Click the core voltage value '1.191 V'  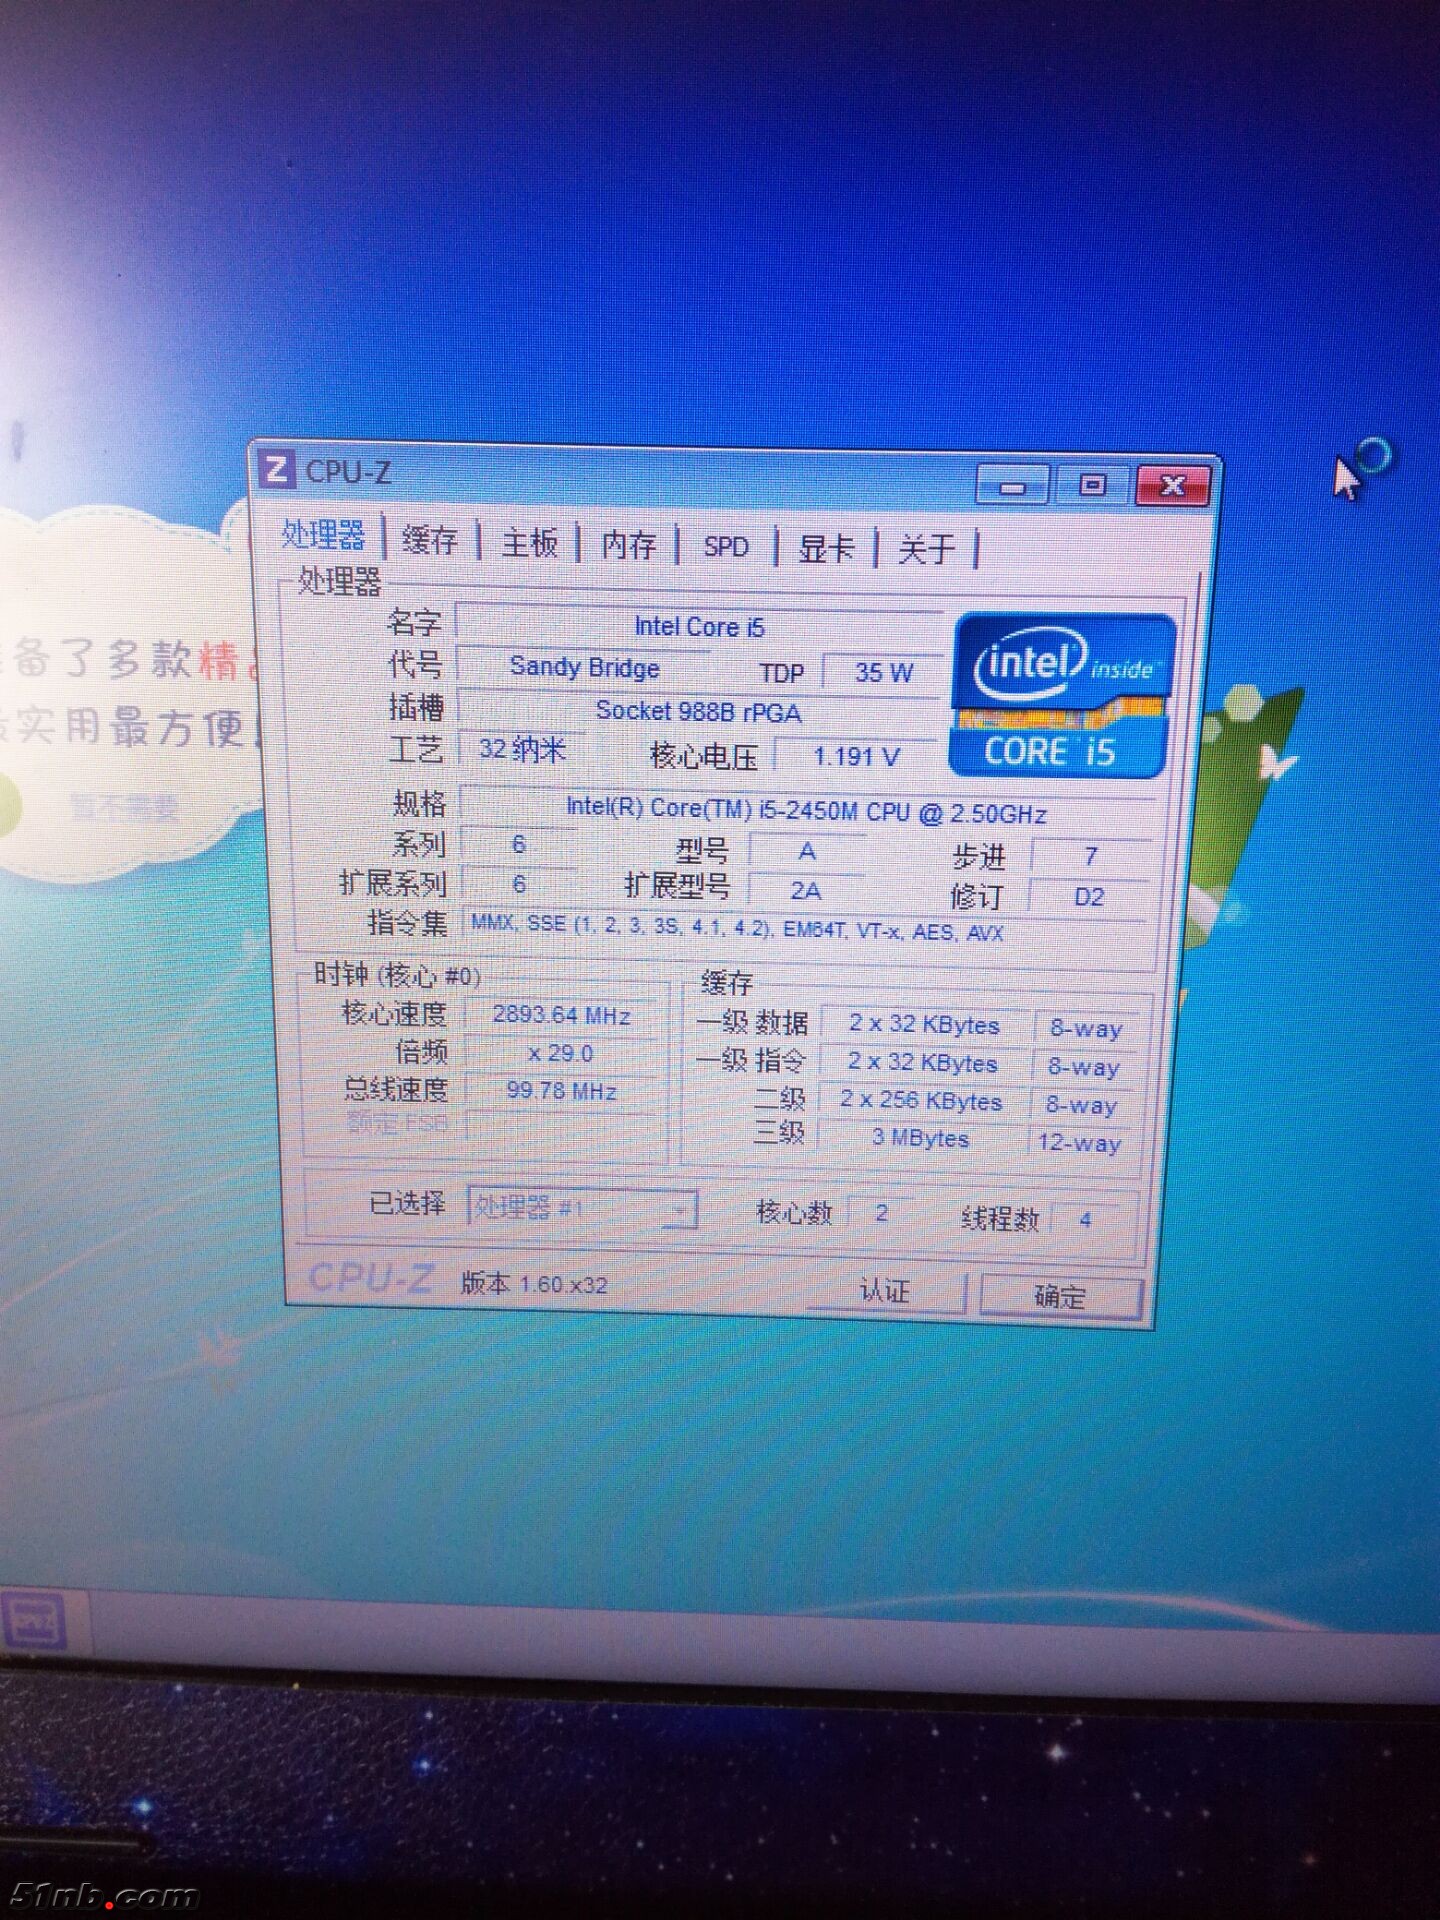click(x=857, y=757)
